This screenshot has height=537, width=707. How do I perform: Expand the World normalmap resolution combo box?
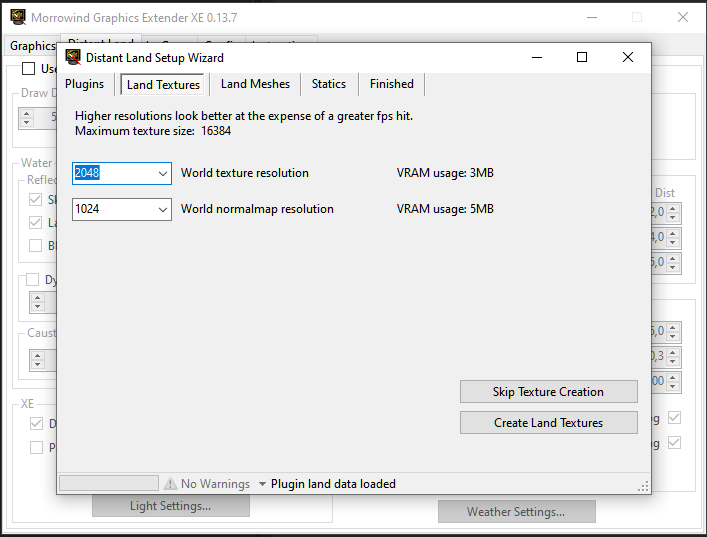pyautogui.click(x=164, y=209)
